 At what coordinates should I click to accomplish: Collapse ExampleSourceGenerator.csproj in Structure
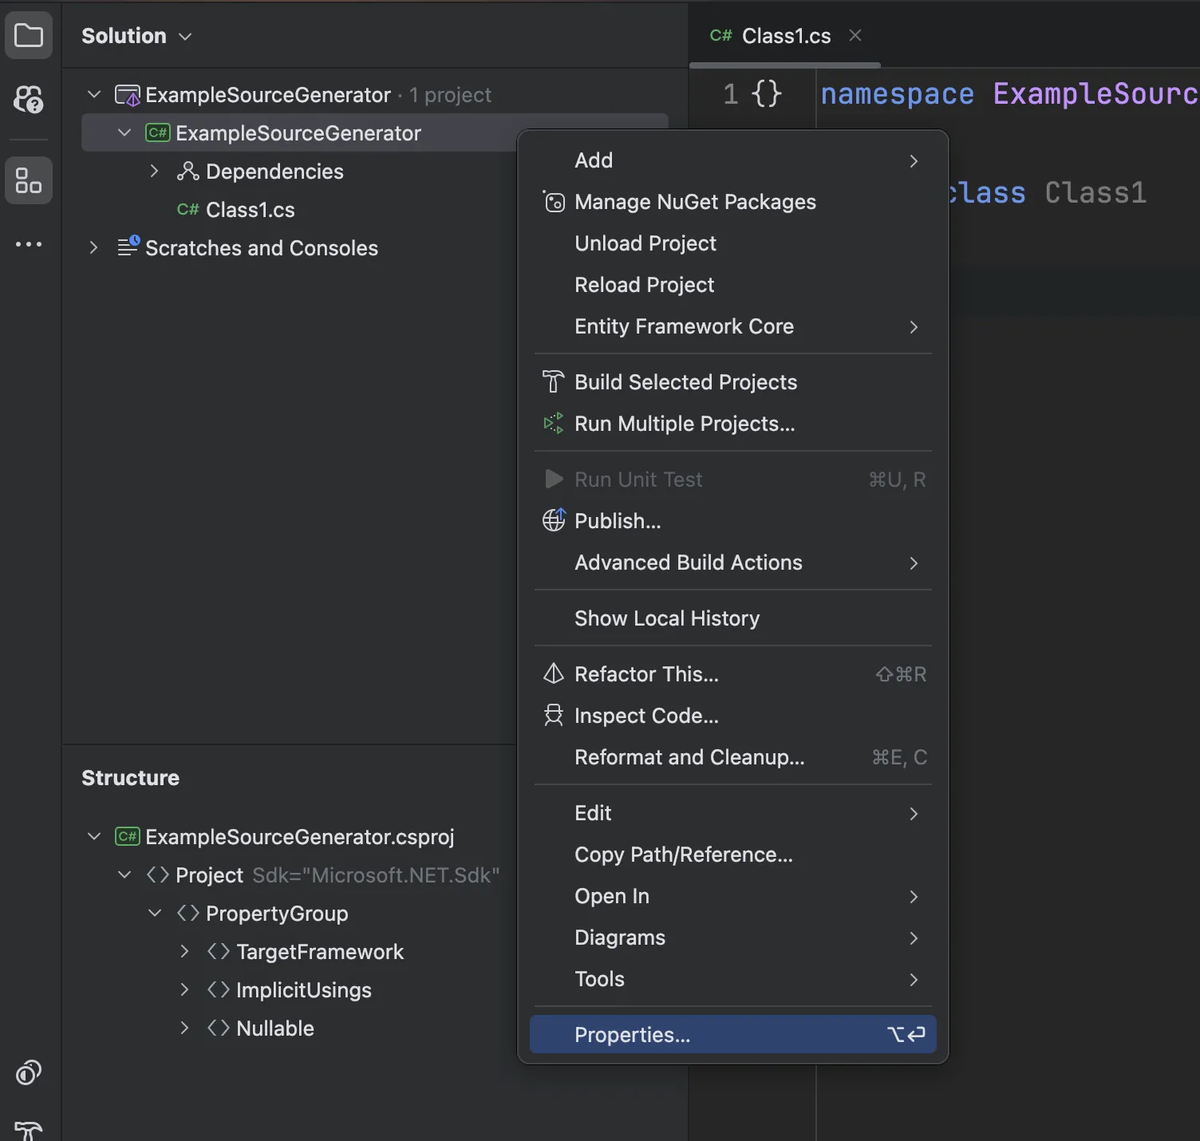click(x=94, y=837)
